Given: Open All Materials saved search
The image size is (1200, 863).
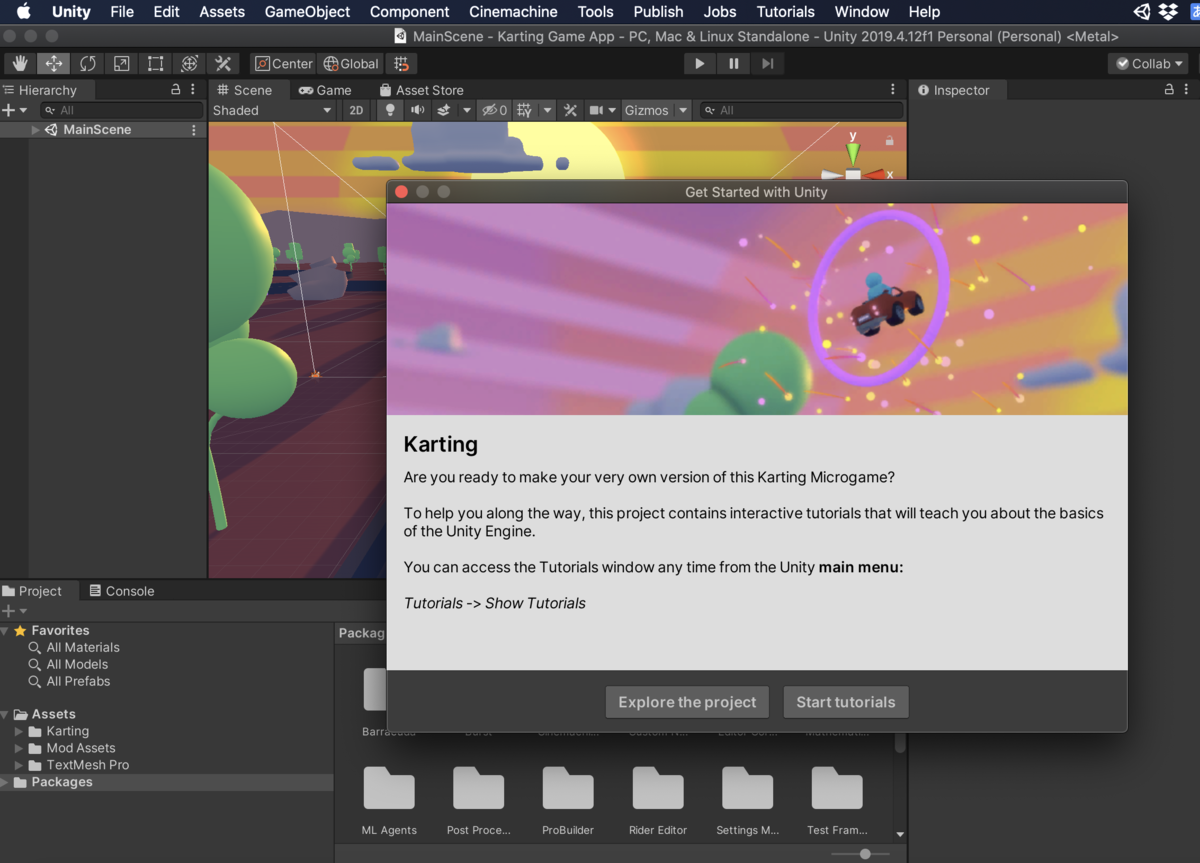Looking at the screenshot, I should [83, 648].
